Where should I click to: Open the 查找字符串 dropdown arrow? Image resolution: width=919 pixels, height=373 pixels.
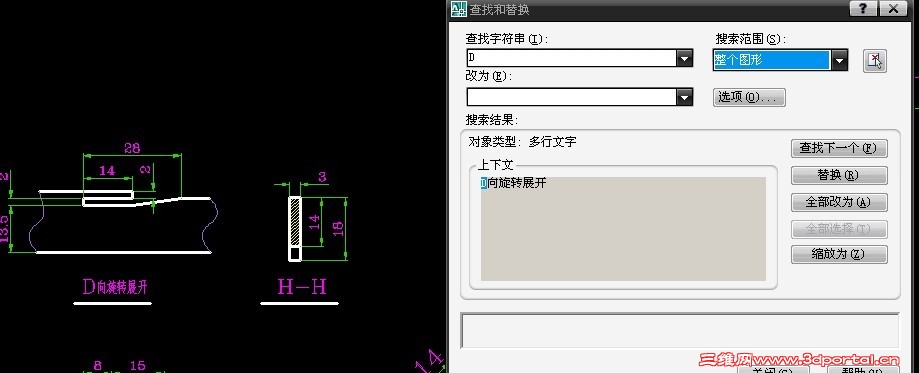point(685,59)
